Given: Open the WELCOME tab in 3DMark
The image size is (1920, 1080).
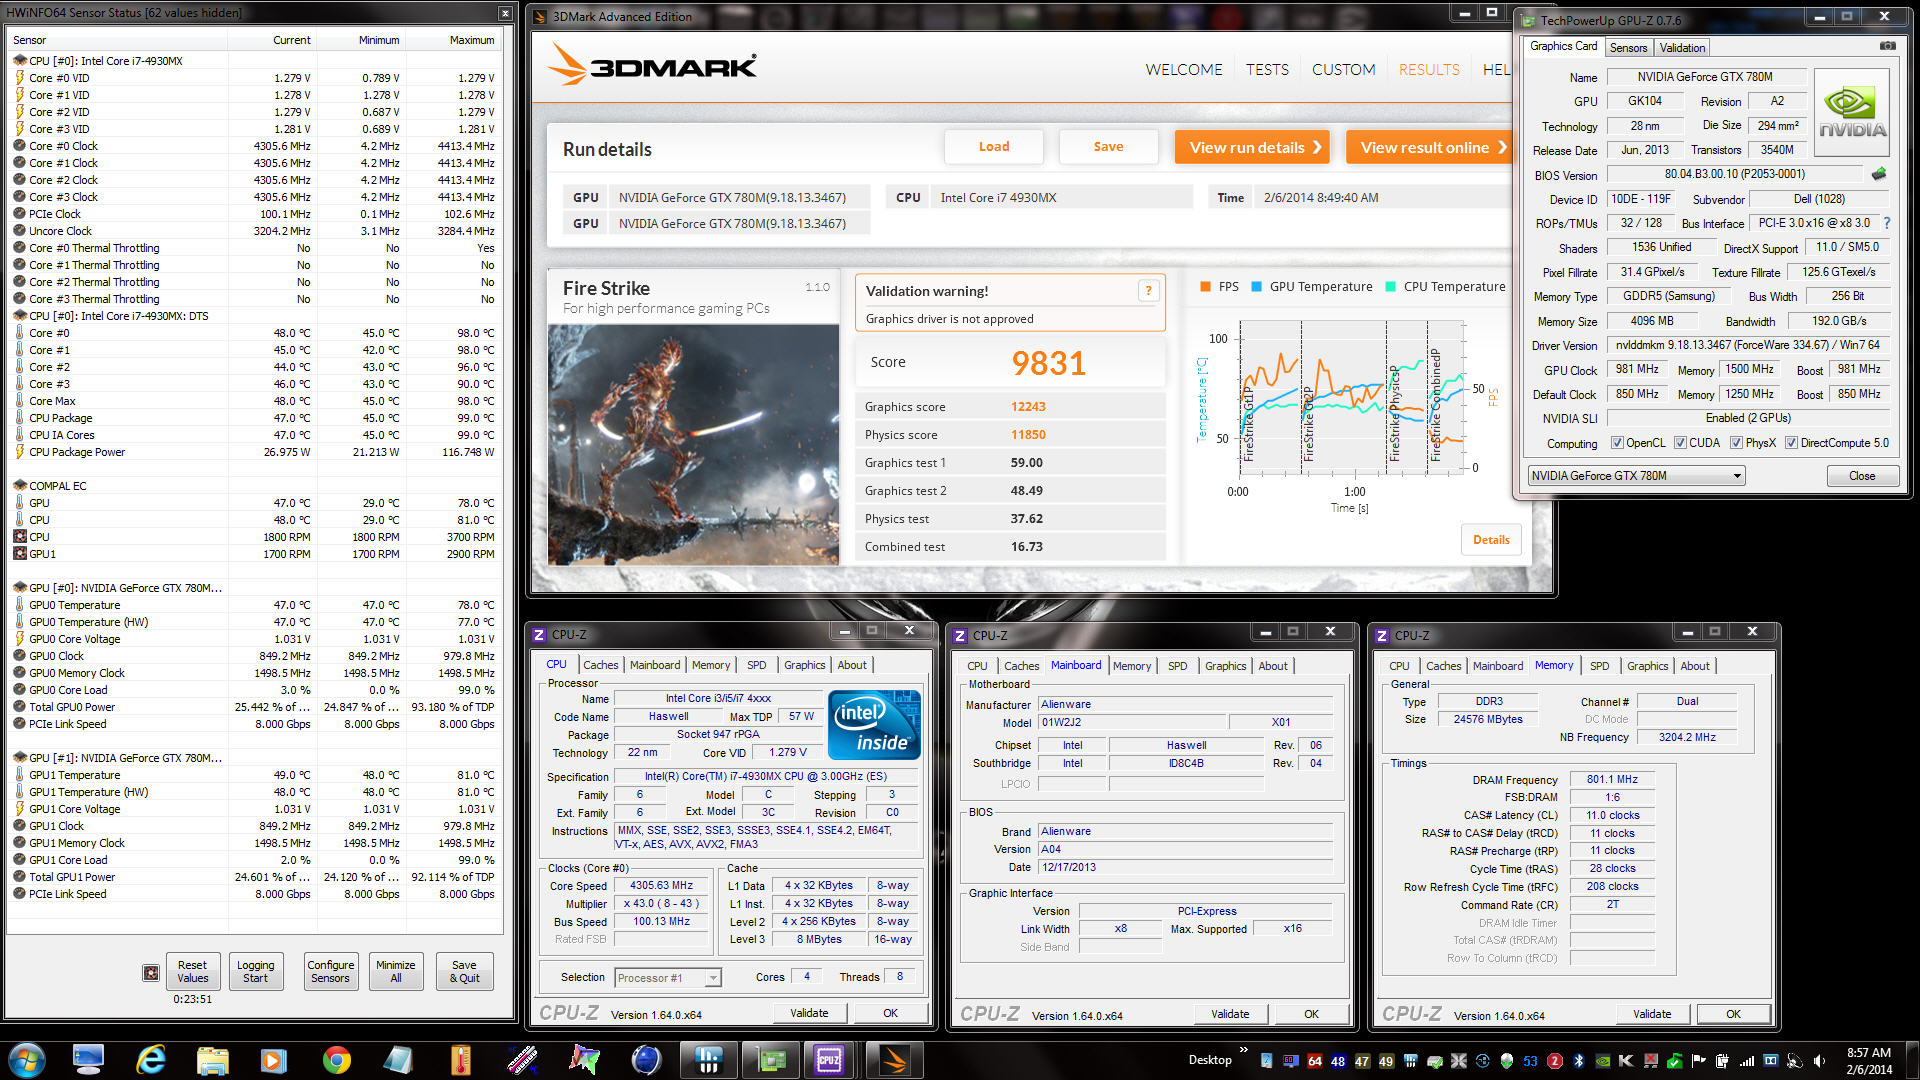Looking at the screenshot, I should pos(1184,69).
